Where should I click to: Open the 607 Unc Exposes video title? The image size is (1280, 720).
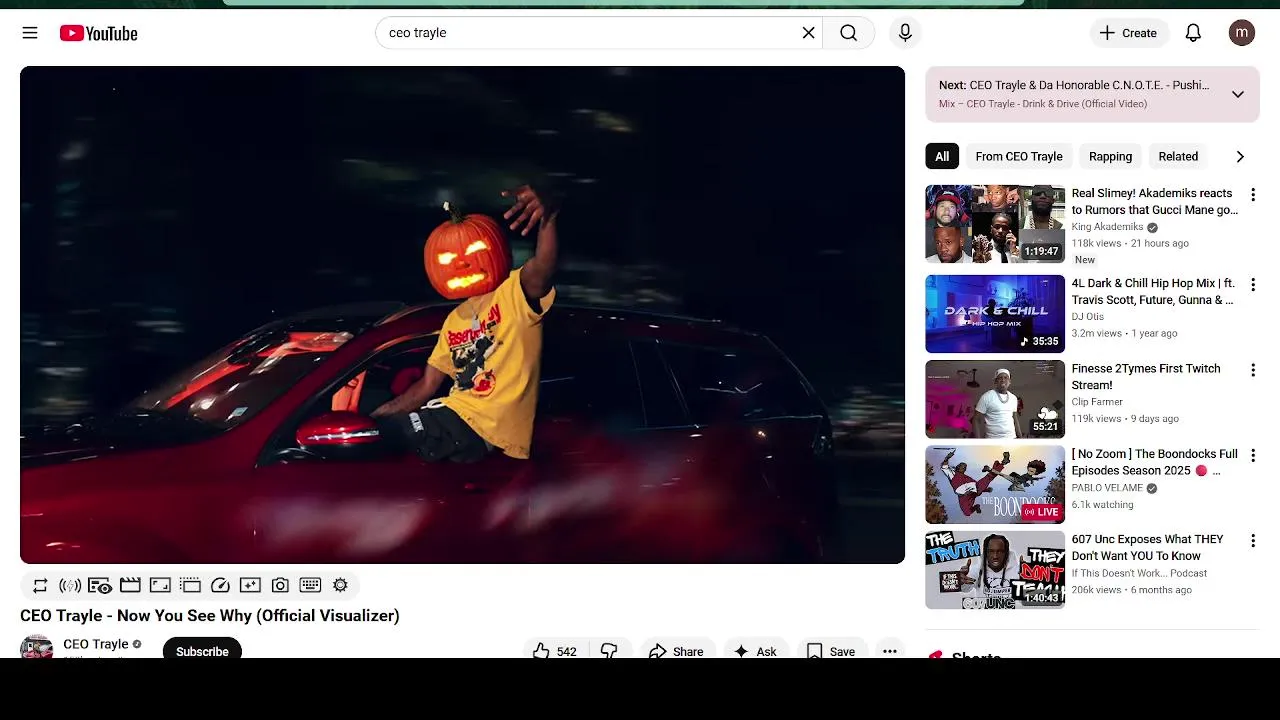pyautogui.click(x=1148, y=547)
